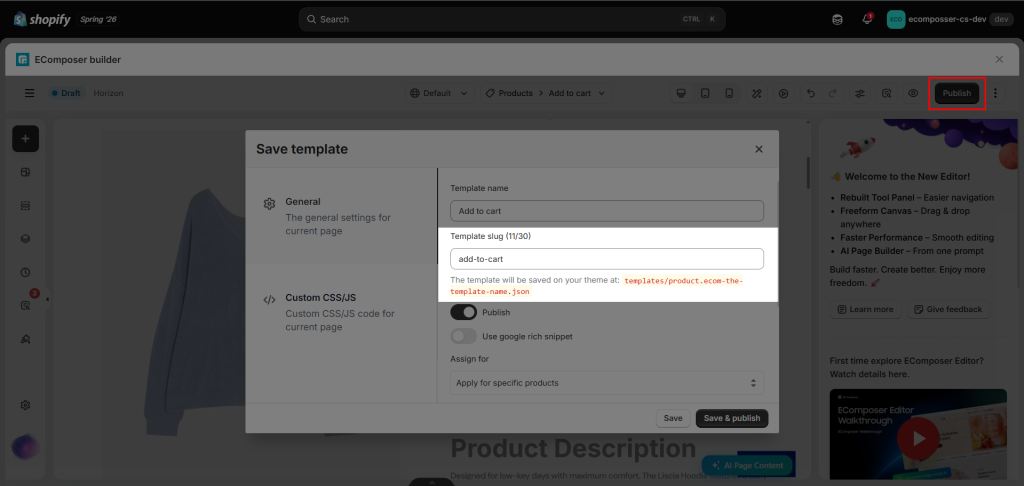Click the canvas vertical scrollbar

pos(808,172)
